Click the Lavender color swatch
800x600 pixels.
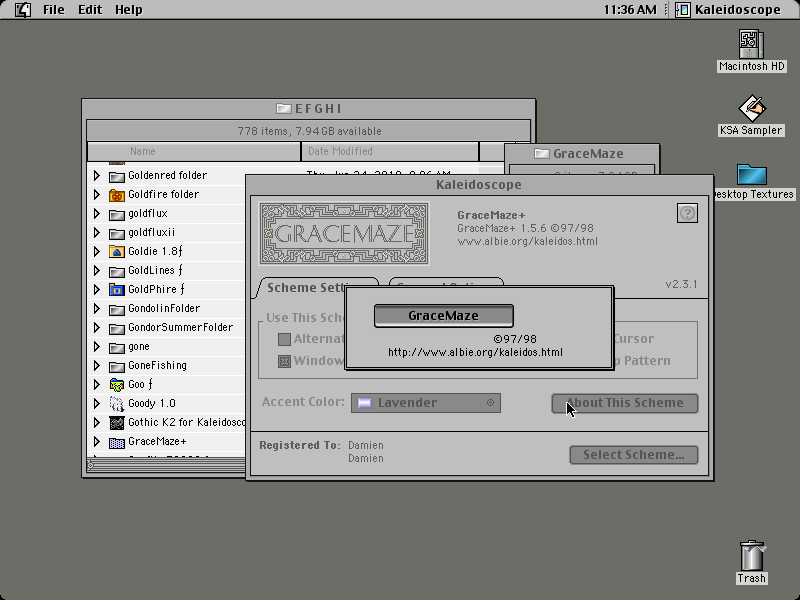[x=364, y=403]
